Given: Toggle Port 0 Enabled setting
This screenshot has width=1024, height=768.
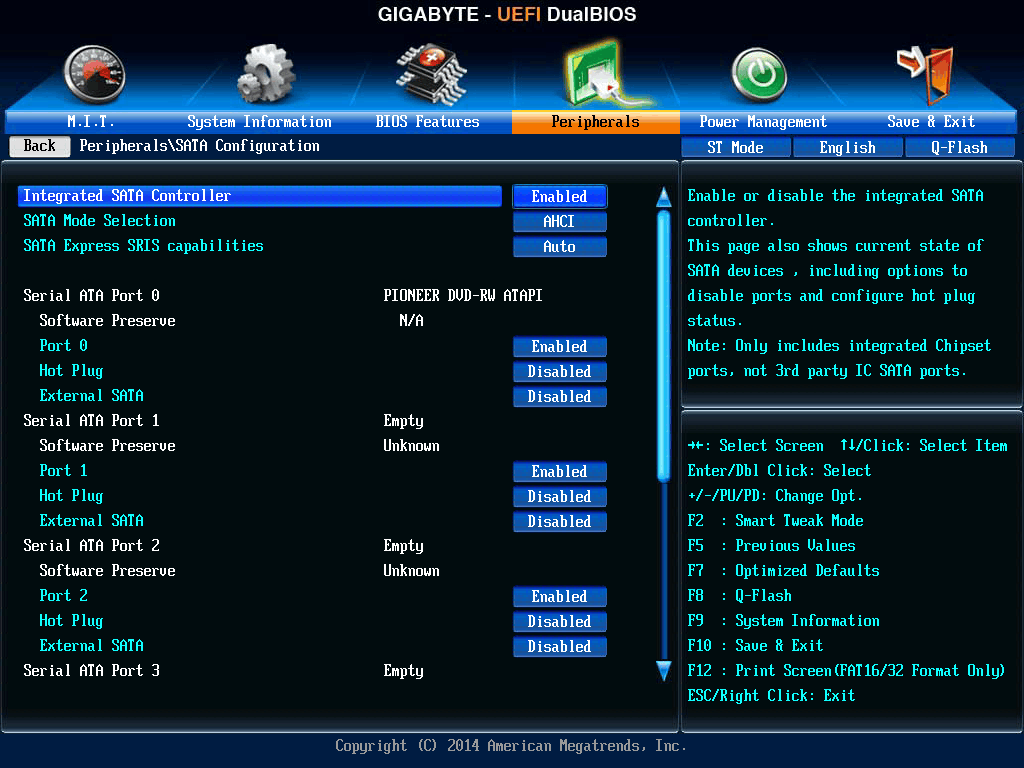Looking at the screenshot, I should tap(560, 347).
